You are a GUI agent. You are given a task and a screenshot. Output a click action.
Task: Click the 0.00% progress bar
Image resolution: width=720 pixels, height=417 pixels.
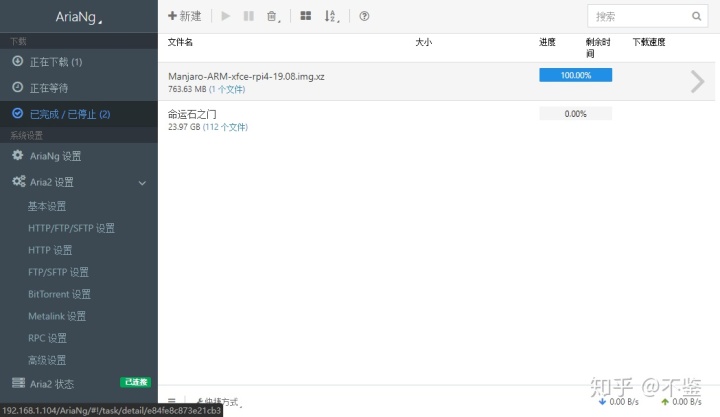(575, 113)
